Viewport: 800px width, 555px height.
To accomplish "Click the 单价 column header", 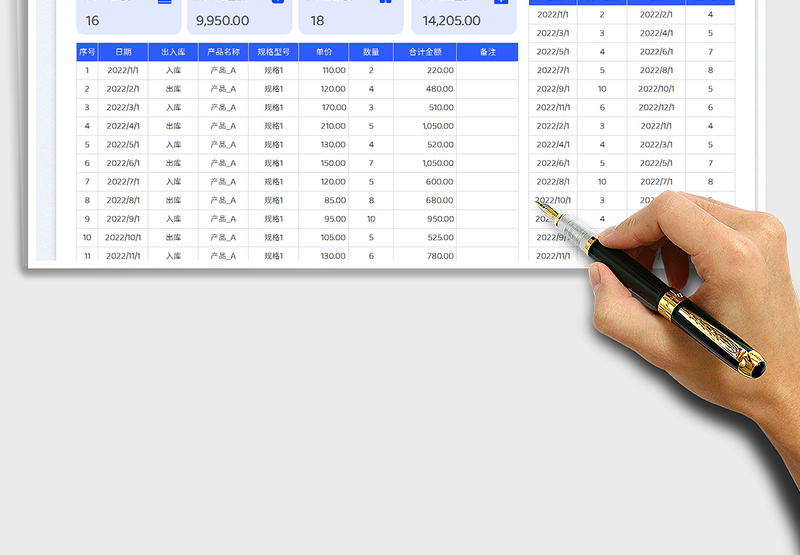I will point(323,52).
